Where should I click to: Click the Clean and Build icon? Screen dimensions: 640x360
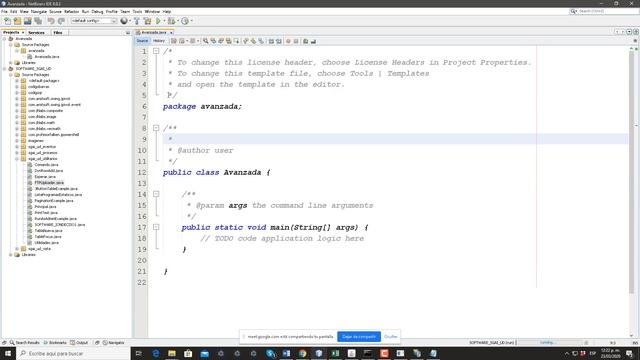147,21
